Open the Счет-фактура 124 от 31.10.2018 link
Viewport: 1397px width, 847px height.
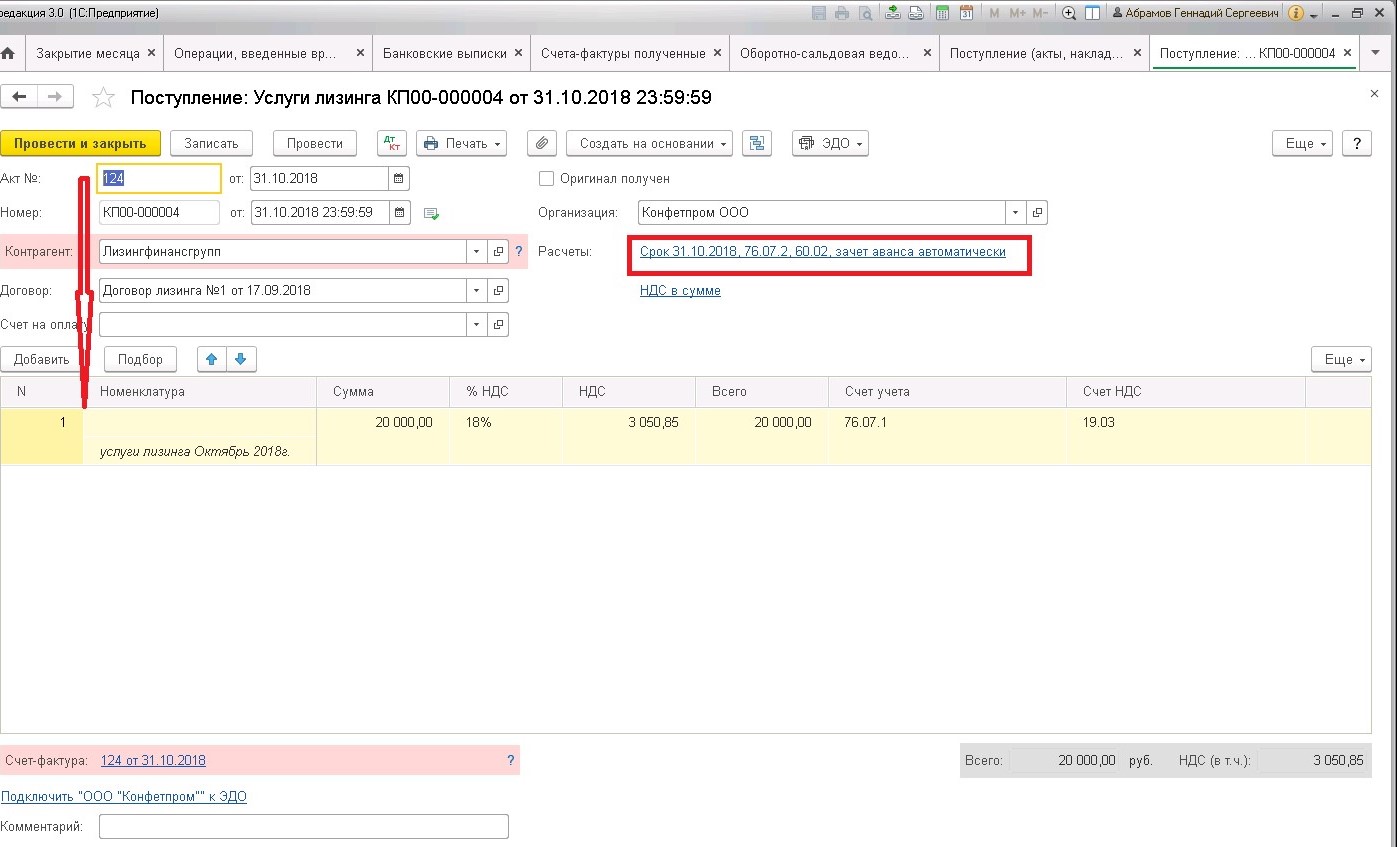click(x=153, y=760)
